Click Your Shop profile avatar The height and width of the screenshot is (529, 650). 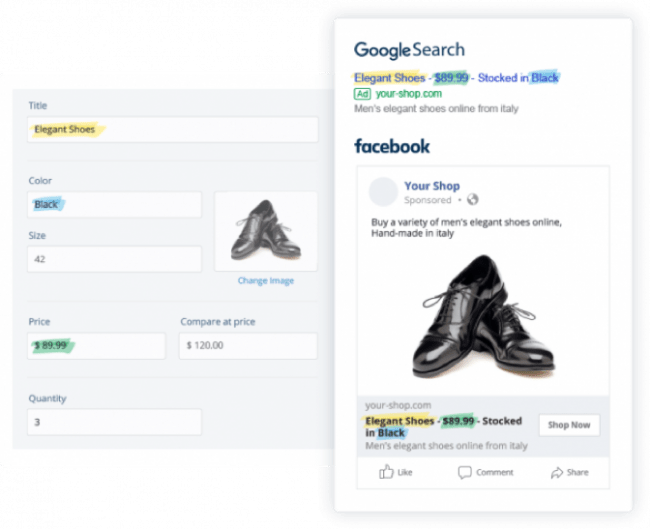[x=383, y=192]
